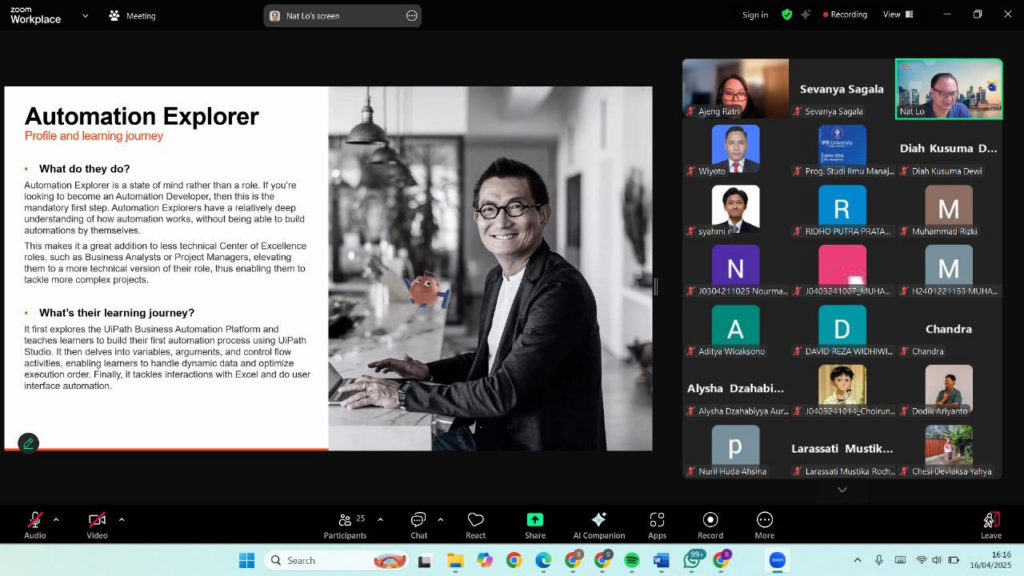Viewport: 1024px width, 576px height.
Task: Select Aditya Wicaksono participant tile
Action: pyautogui.click(x=735, y=329)
